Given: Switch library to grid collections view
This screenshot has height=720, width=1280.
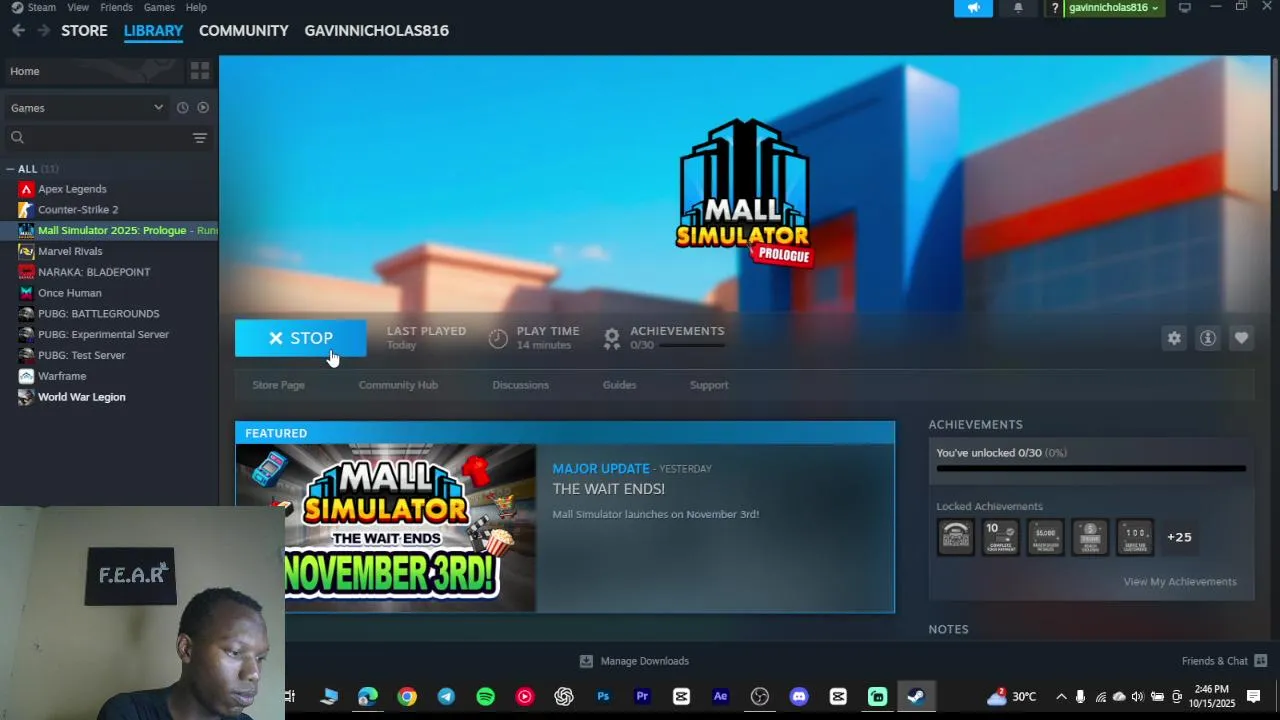Looking at the screenshot, I should point(200,71).
